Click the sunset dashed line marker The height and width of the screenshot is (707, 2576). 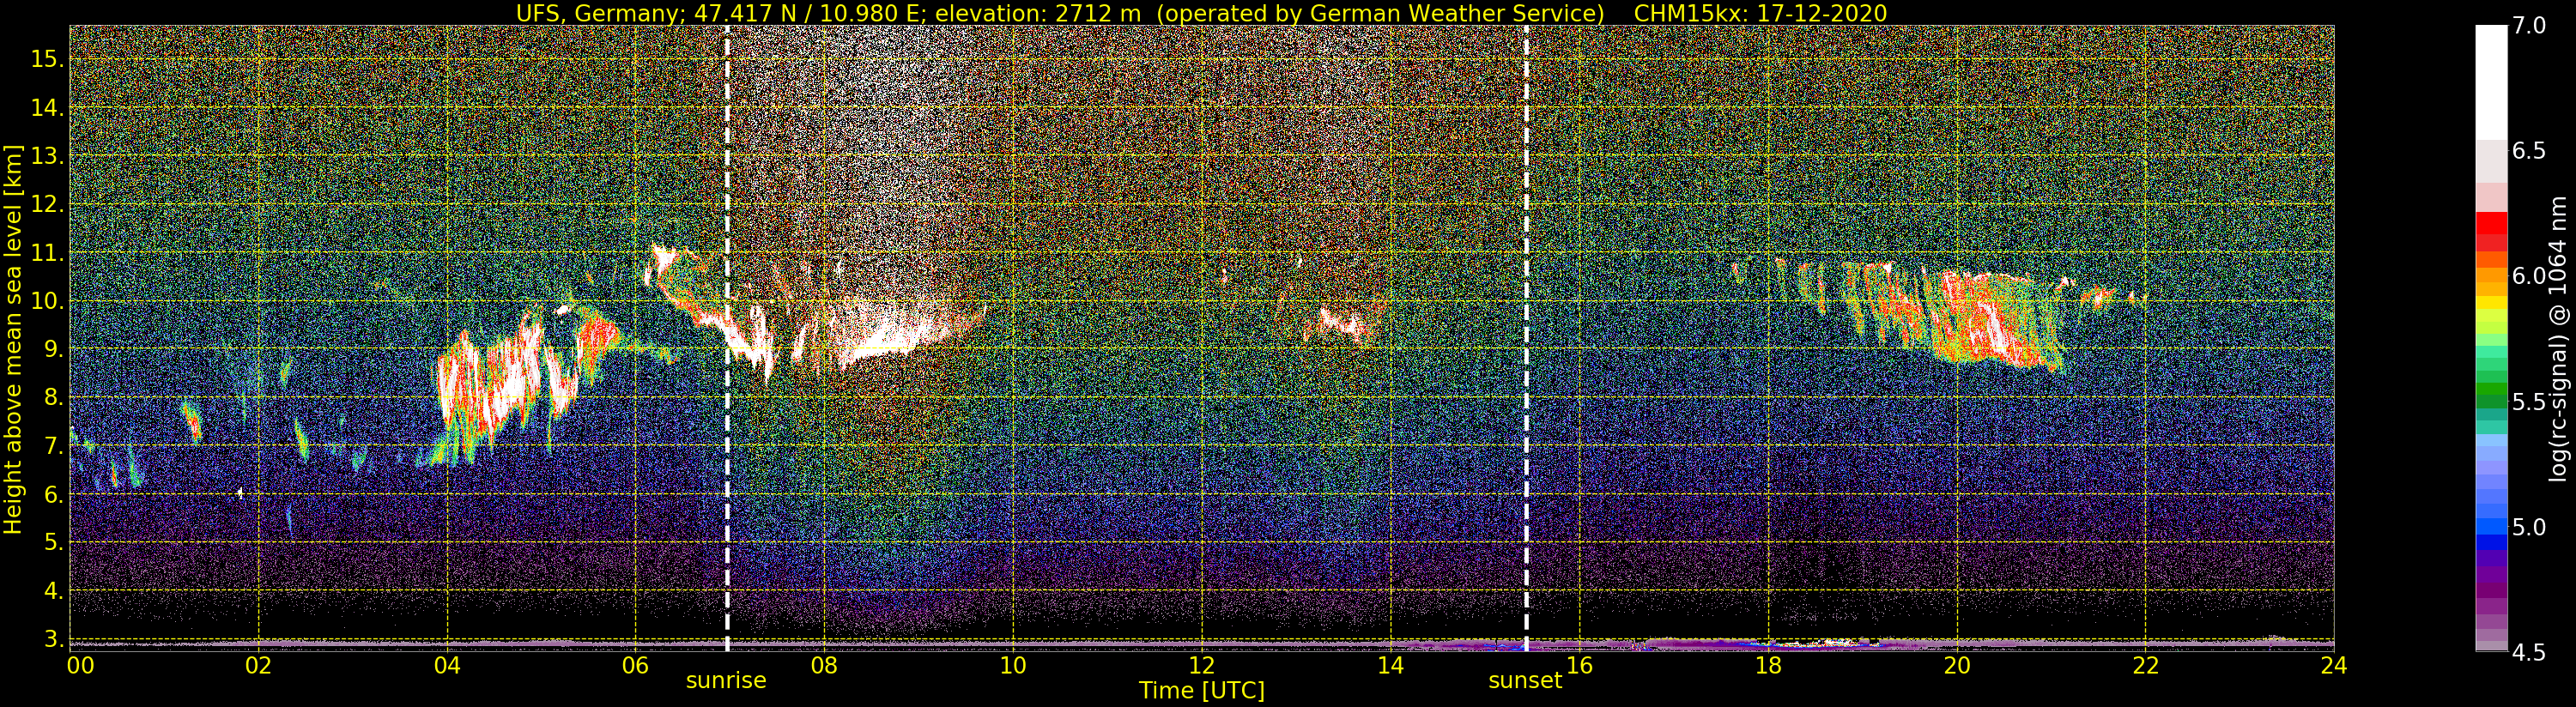point(1526,338)
